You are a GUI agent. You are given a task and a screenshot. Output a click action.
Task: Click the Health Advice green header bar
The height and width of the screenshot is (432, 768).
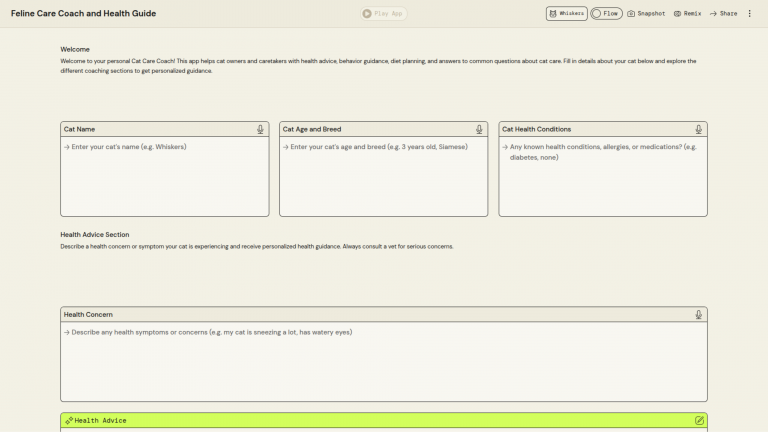383,421
